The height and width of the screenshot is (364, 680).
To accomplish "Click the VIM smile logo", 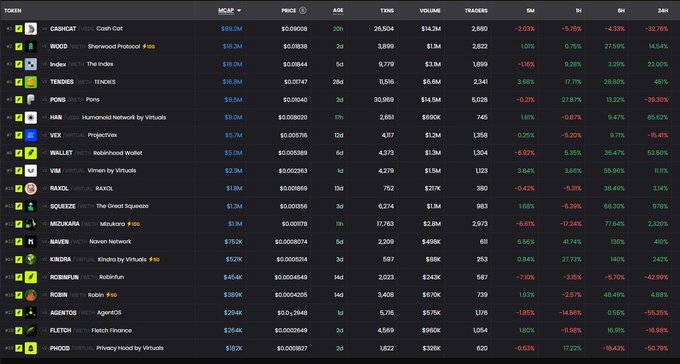I will [31, 171].
